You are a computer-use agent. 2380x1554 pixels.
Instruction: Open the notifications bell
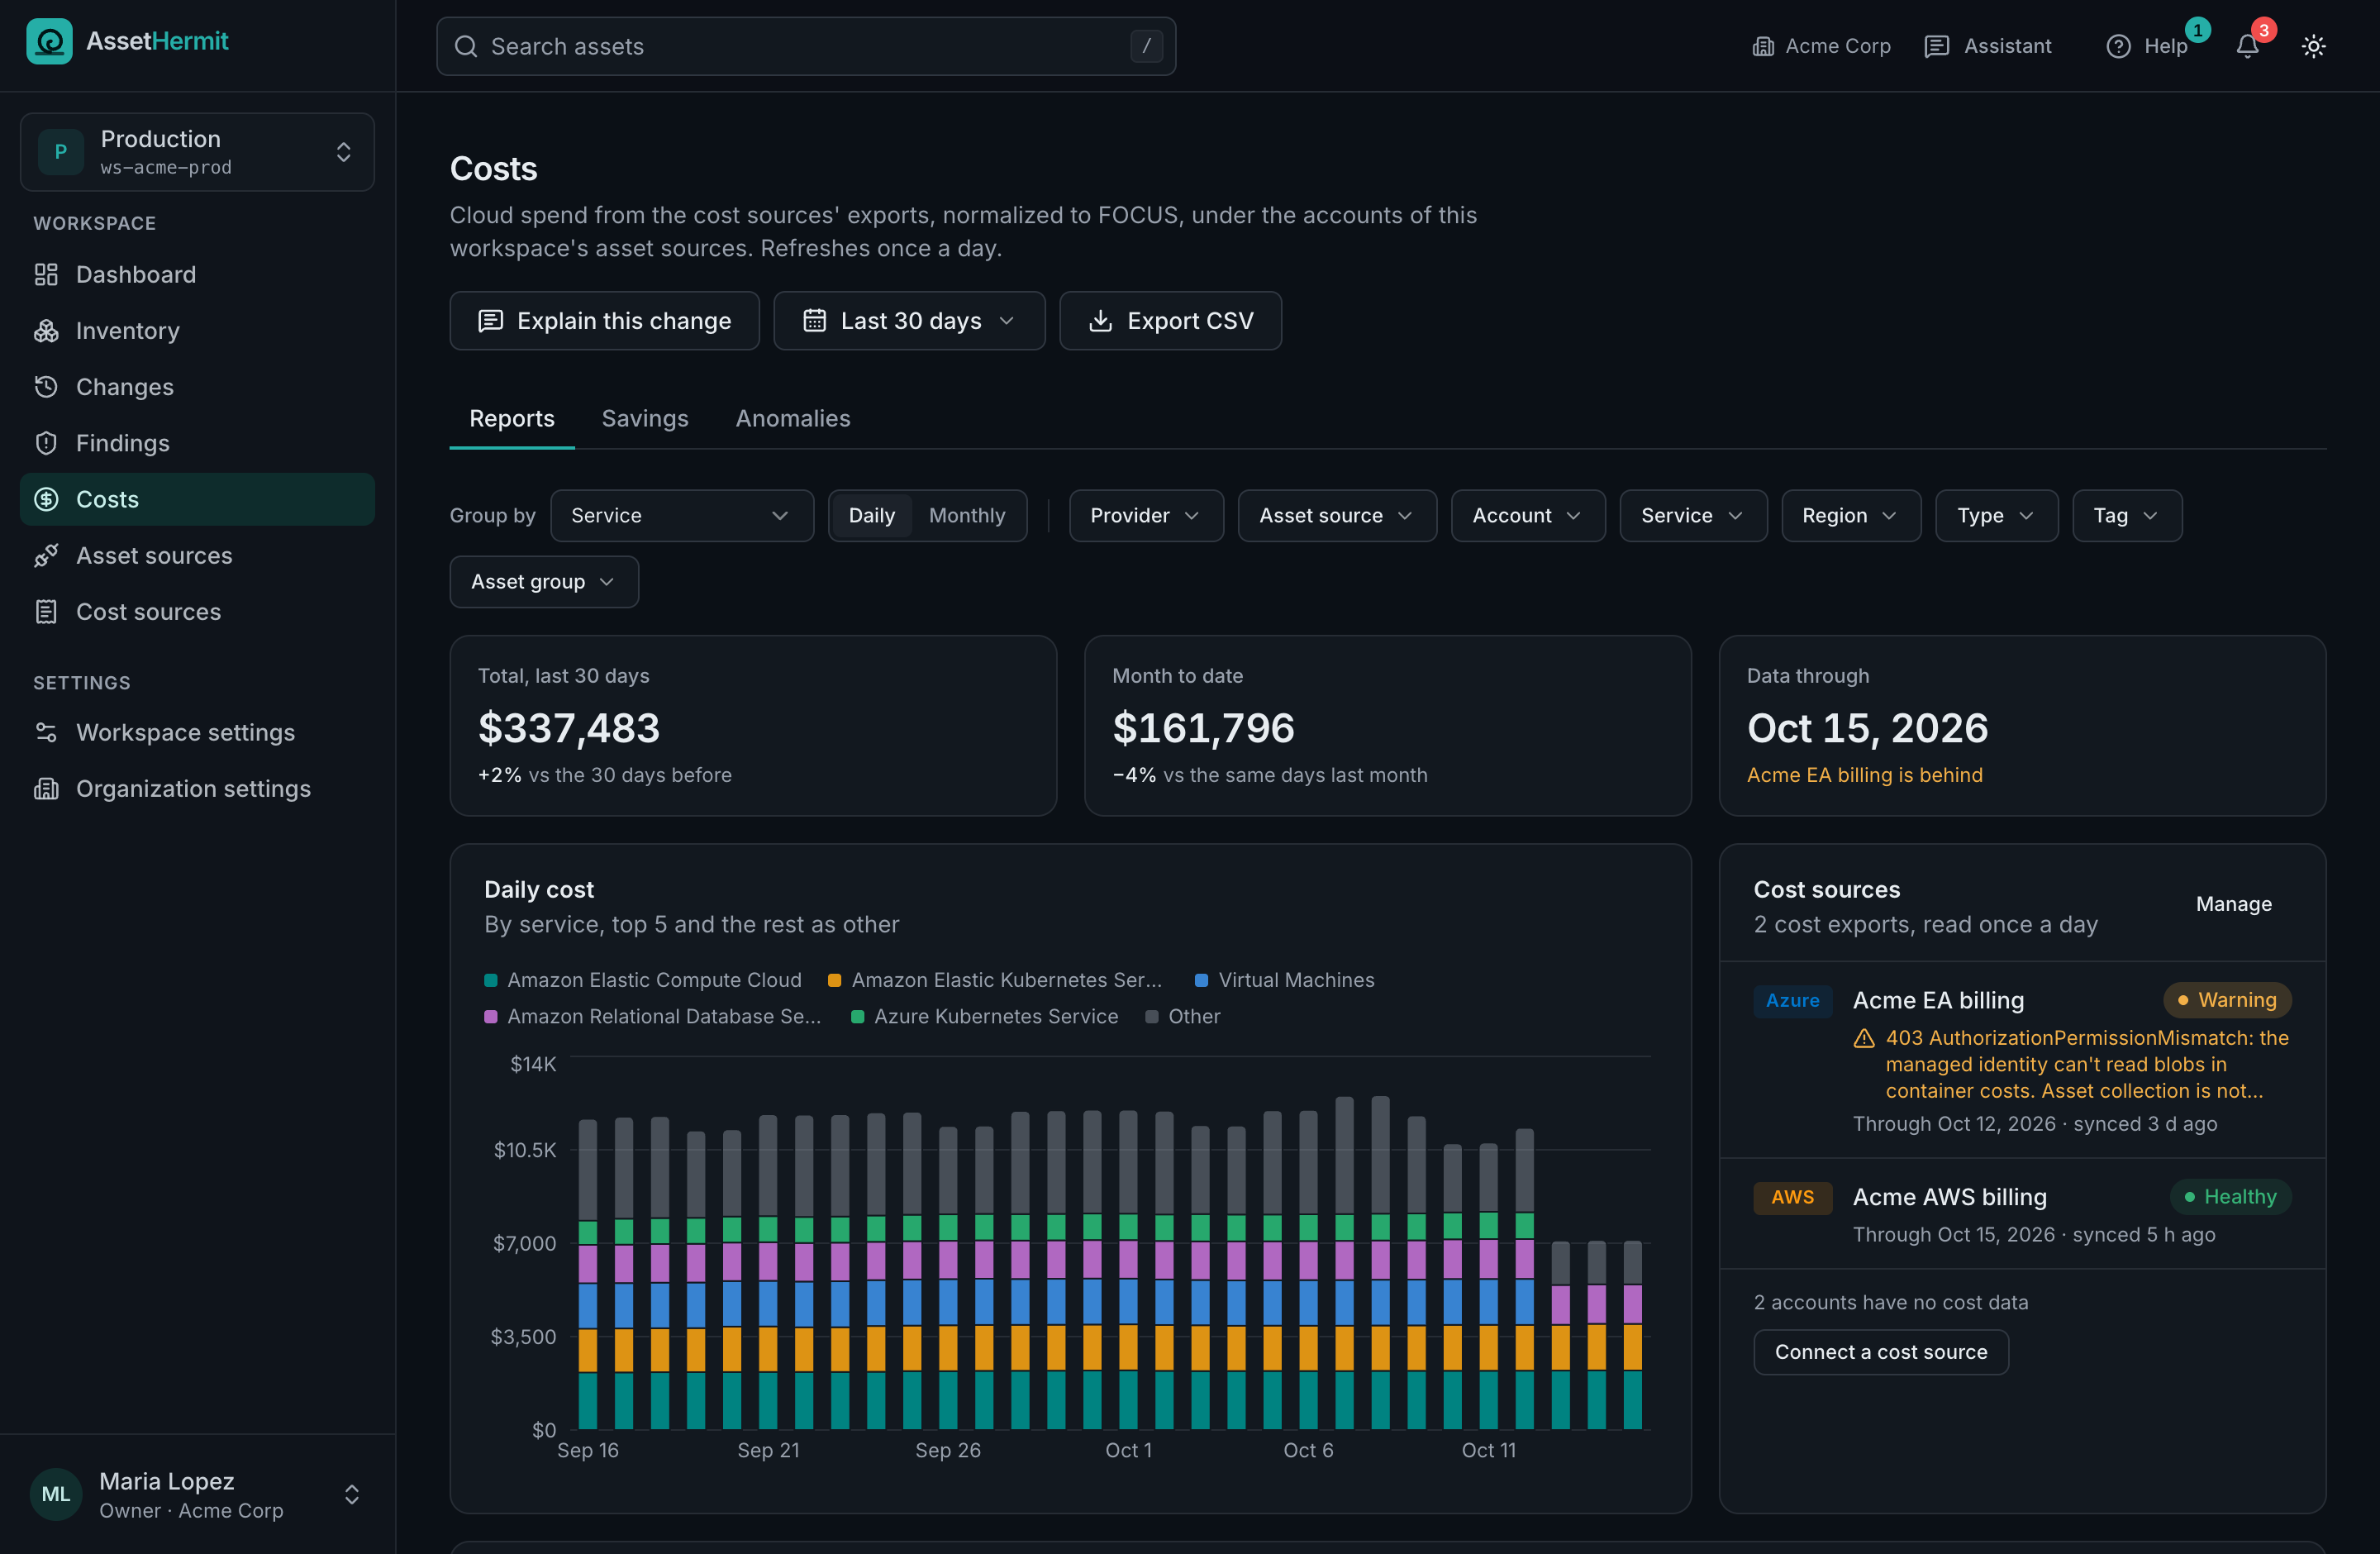coord(2247,46)
